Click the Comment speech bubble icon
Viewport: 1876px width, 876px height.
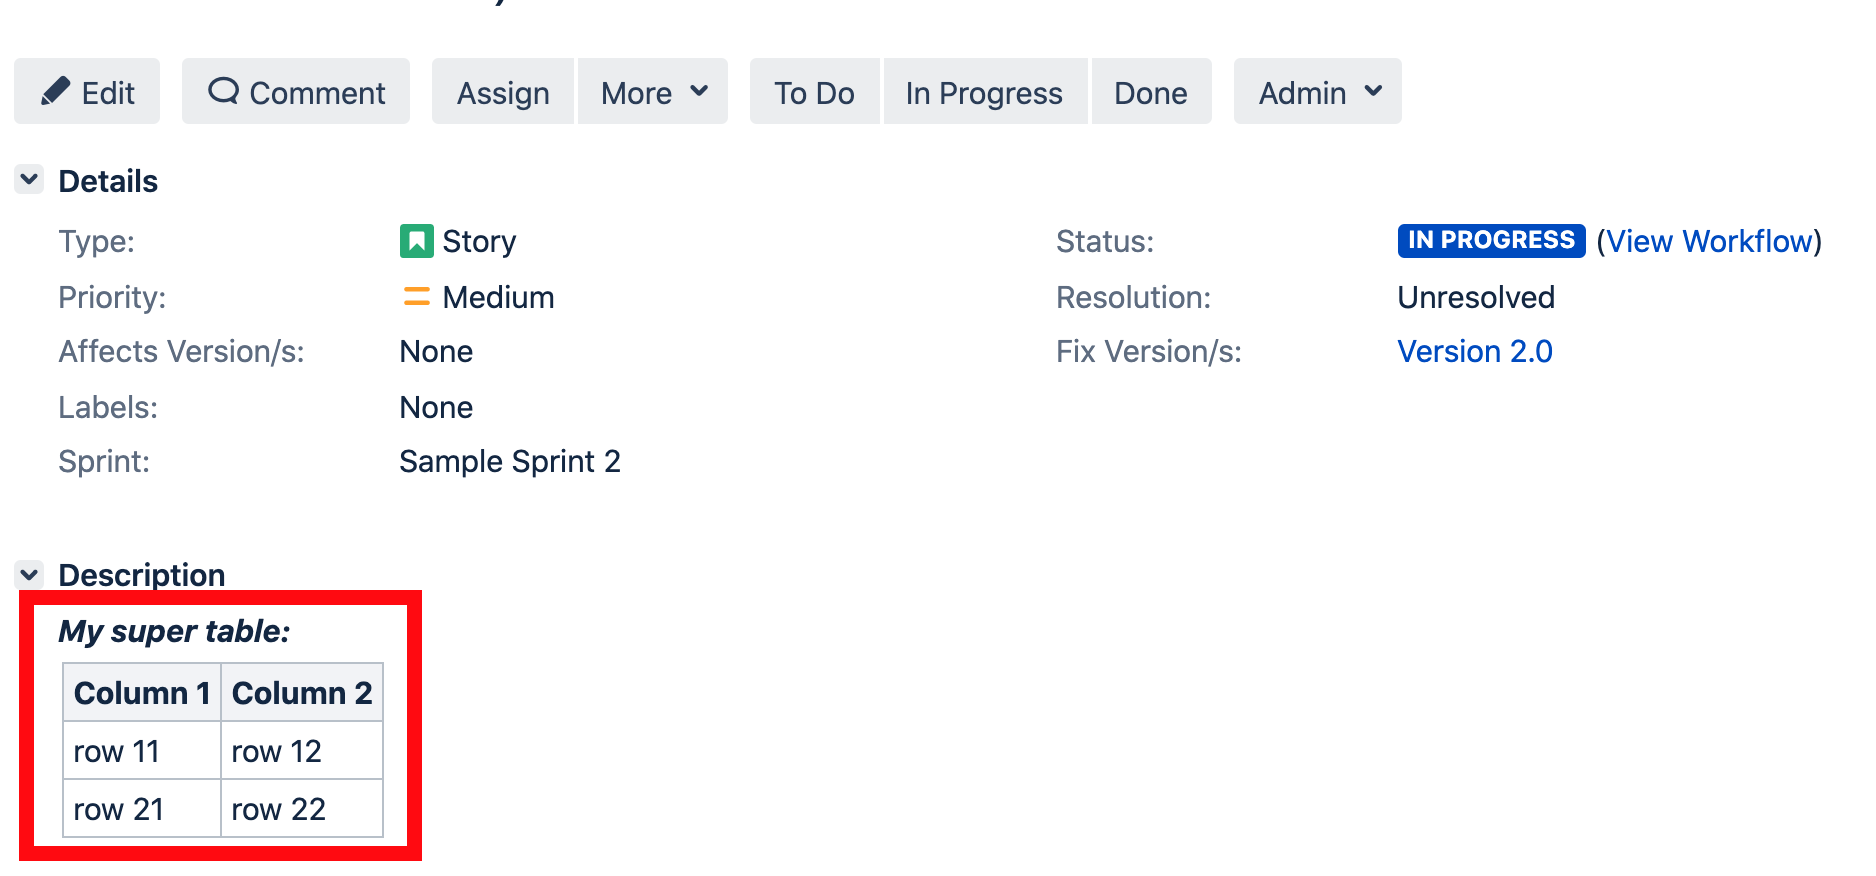pyautogui.click(x=224, y=91)
